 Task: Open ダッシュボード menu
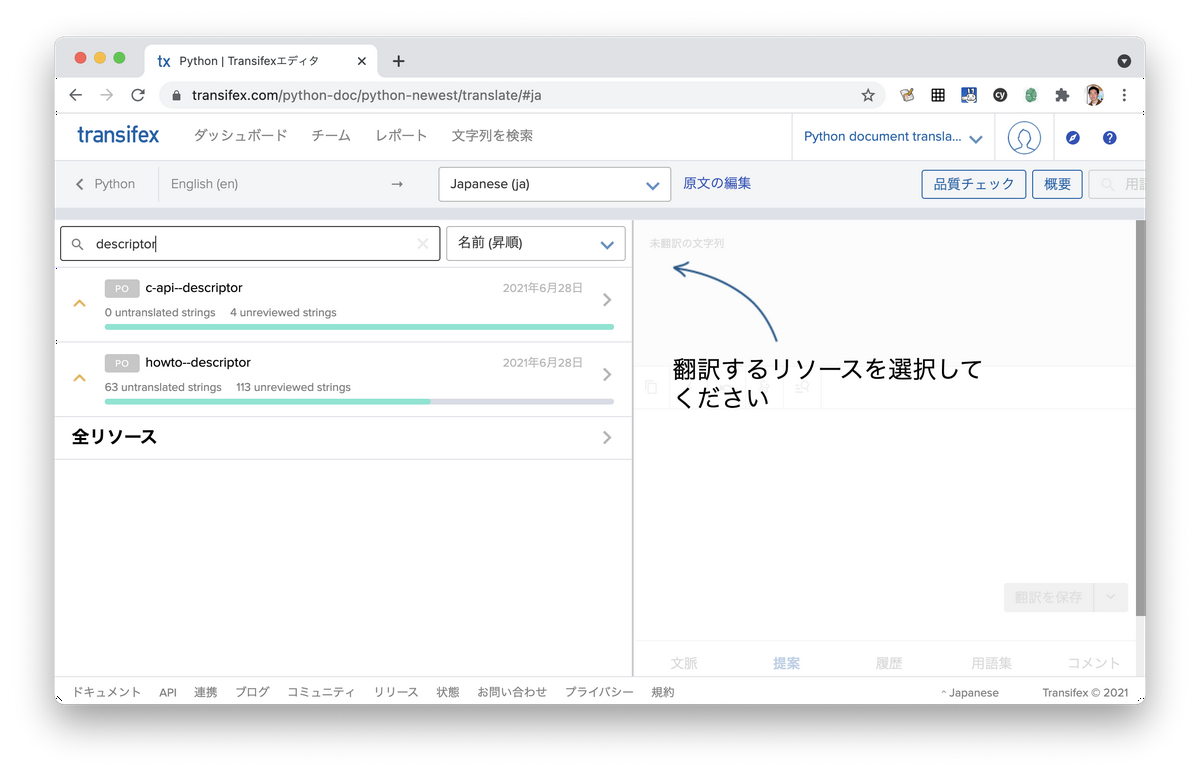click(x=240, y=136)
